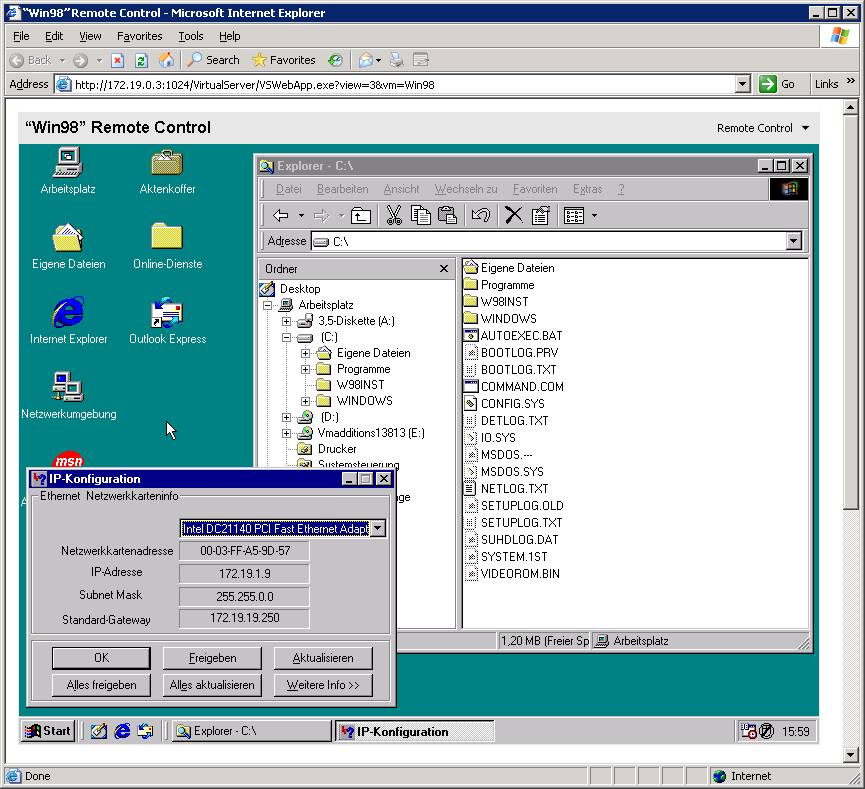Click Freigeben button
The width and height of the screenshot is (865, 789).
coord(212,658)
